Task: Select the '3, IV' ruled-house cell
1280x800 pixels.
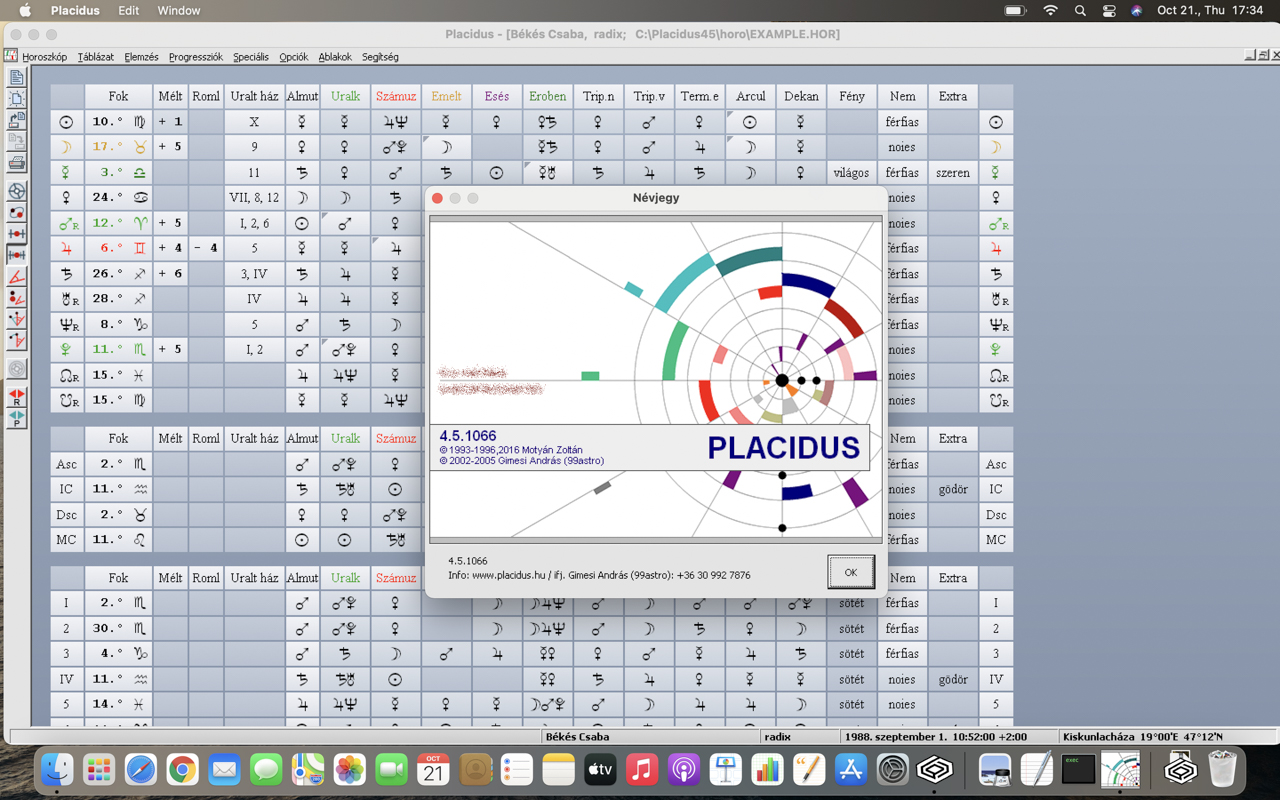Action: (x=254, y=273)
